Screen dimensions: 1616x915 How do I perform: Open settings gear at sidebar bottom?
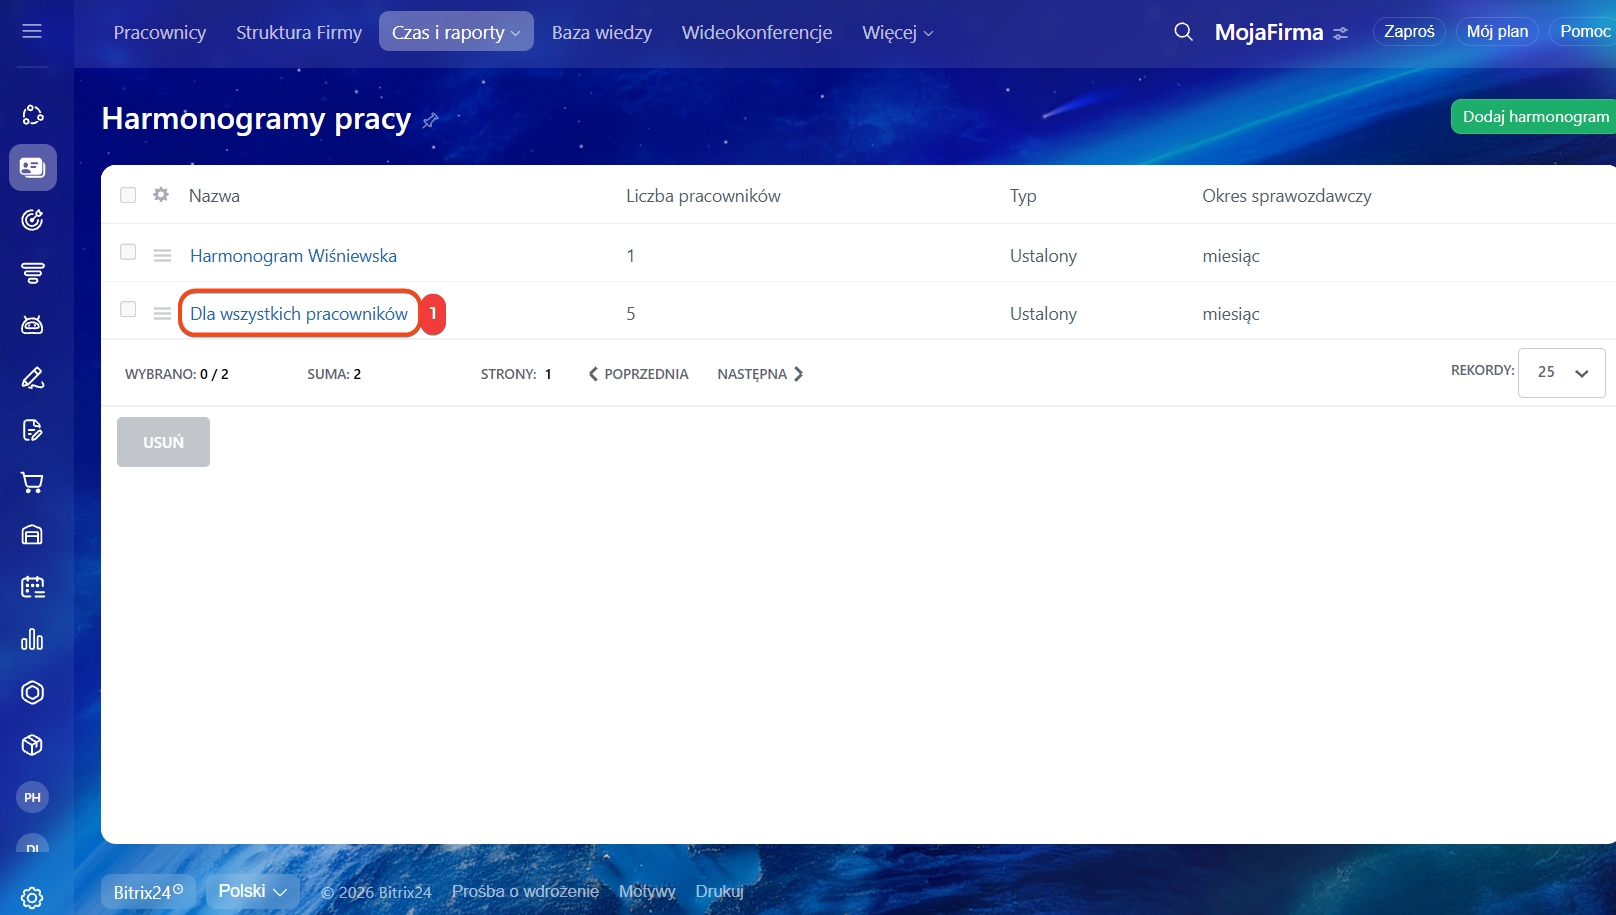click(x=32, y=897)
